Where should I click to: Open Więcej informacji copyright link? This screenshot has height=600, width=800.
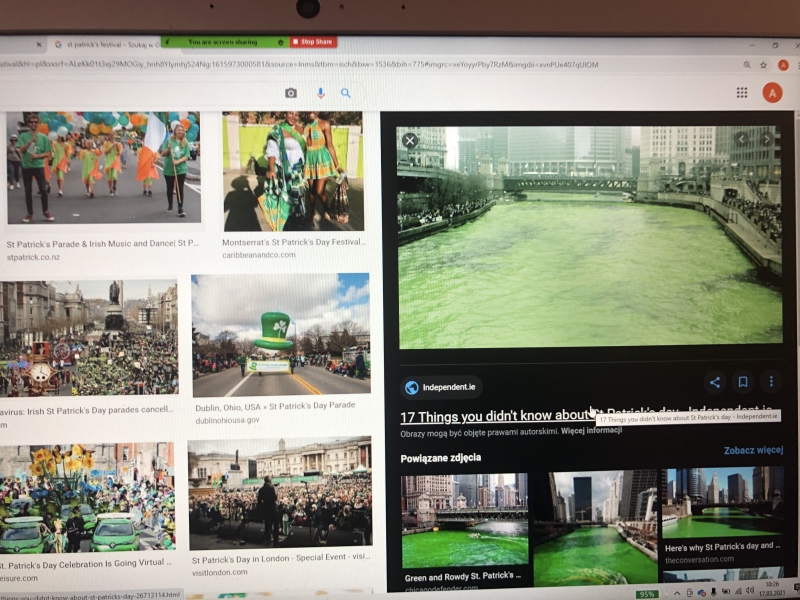591,430
